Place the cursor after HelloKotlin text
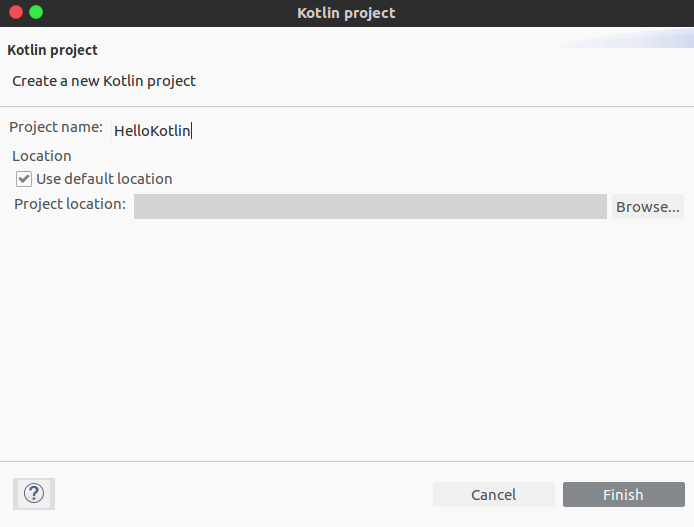The width and height of the screenshot is (694, 527). [x=191, y=131]
